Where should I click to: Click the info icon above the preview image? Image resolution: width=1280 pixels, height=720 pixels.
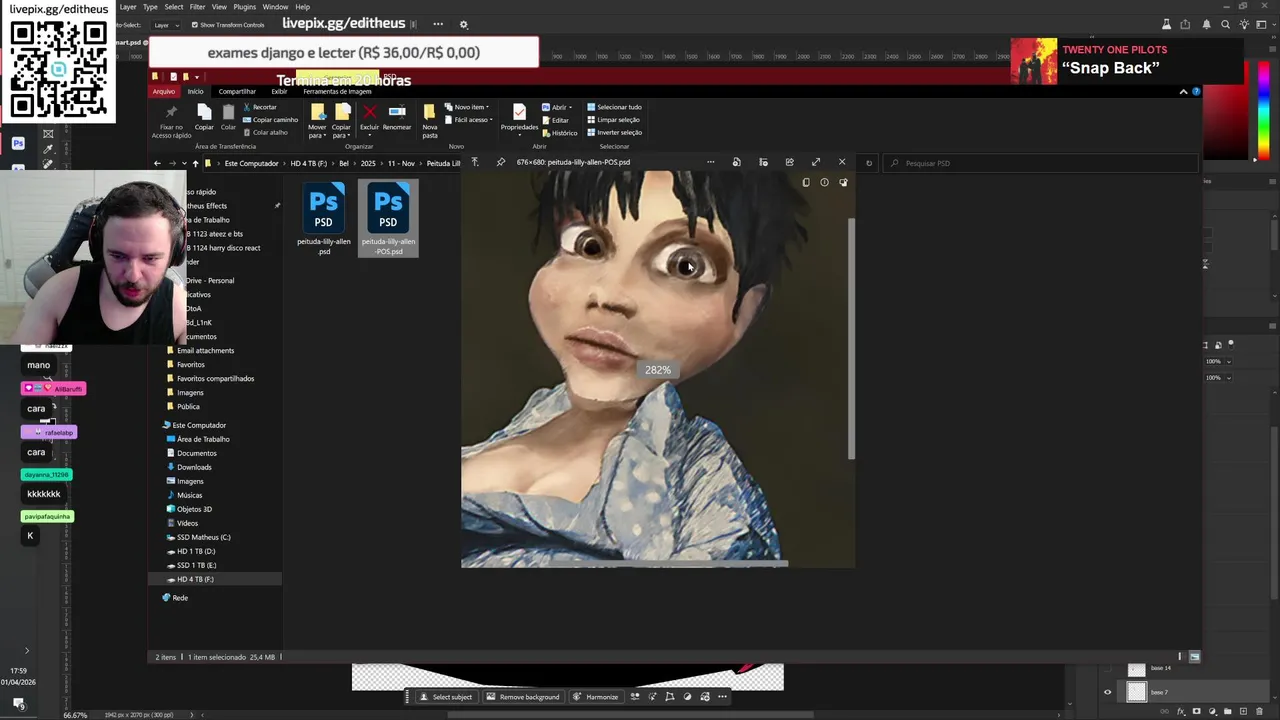[x=824, y=182]
